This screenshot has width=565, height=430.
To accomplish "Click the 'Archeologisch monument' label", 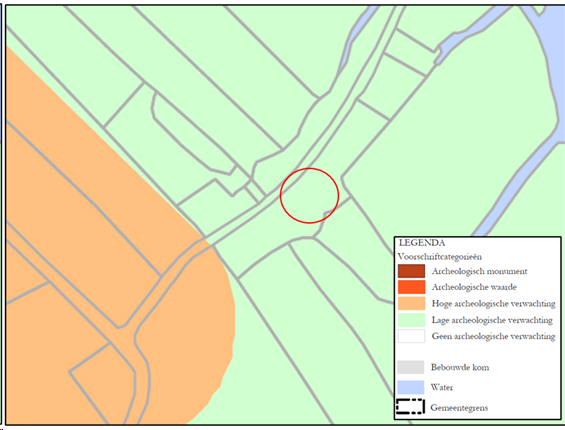I will click(479, 271).
